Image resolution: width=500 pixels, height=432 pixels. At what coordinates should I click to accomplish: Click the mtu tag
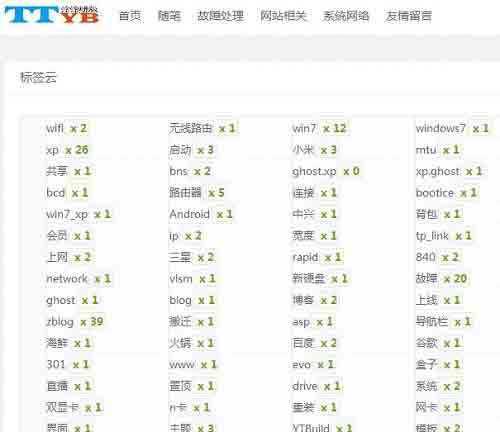point(426,150)
